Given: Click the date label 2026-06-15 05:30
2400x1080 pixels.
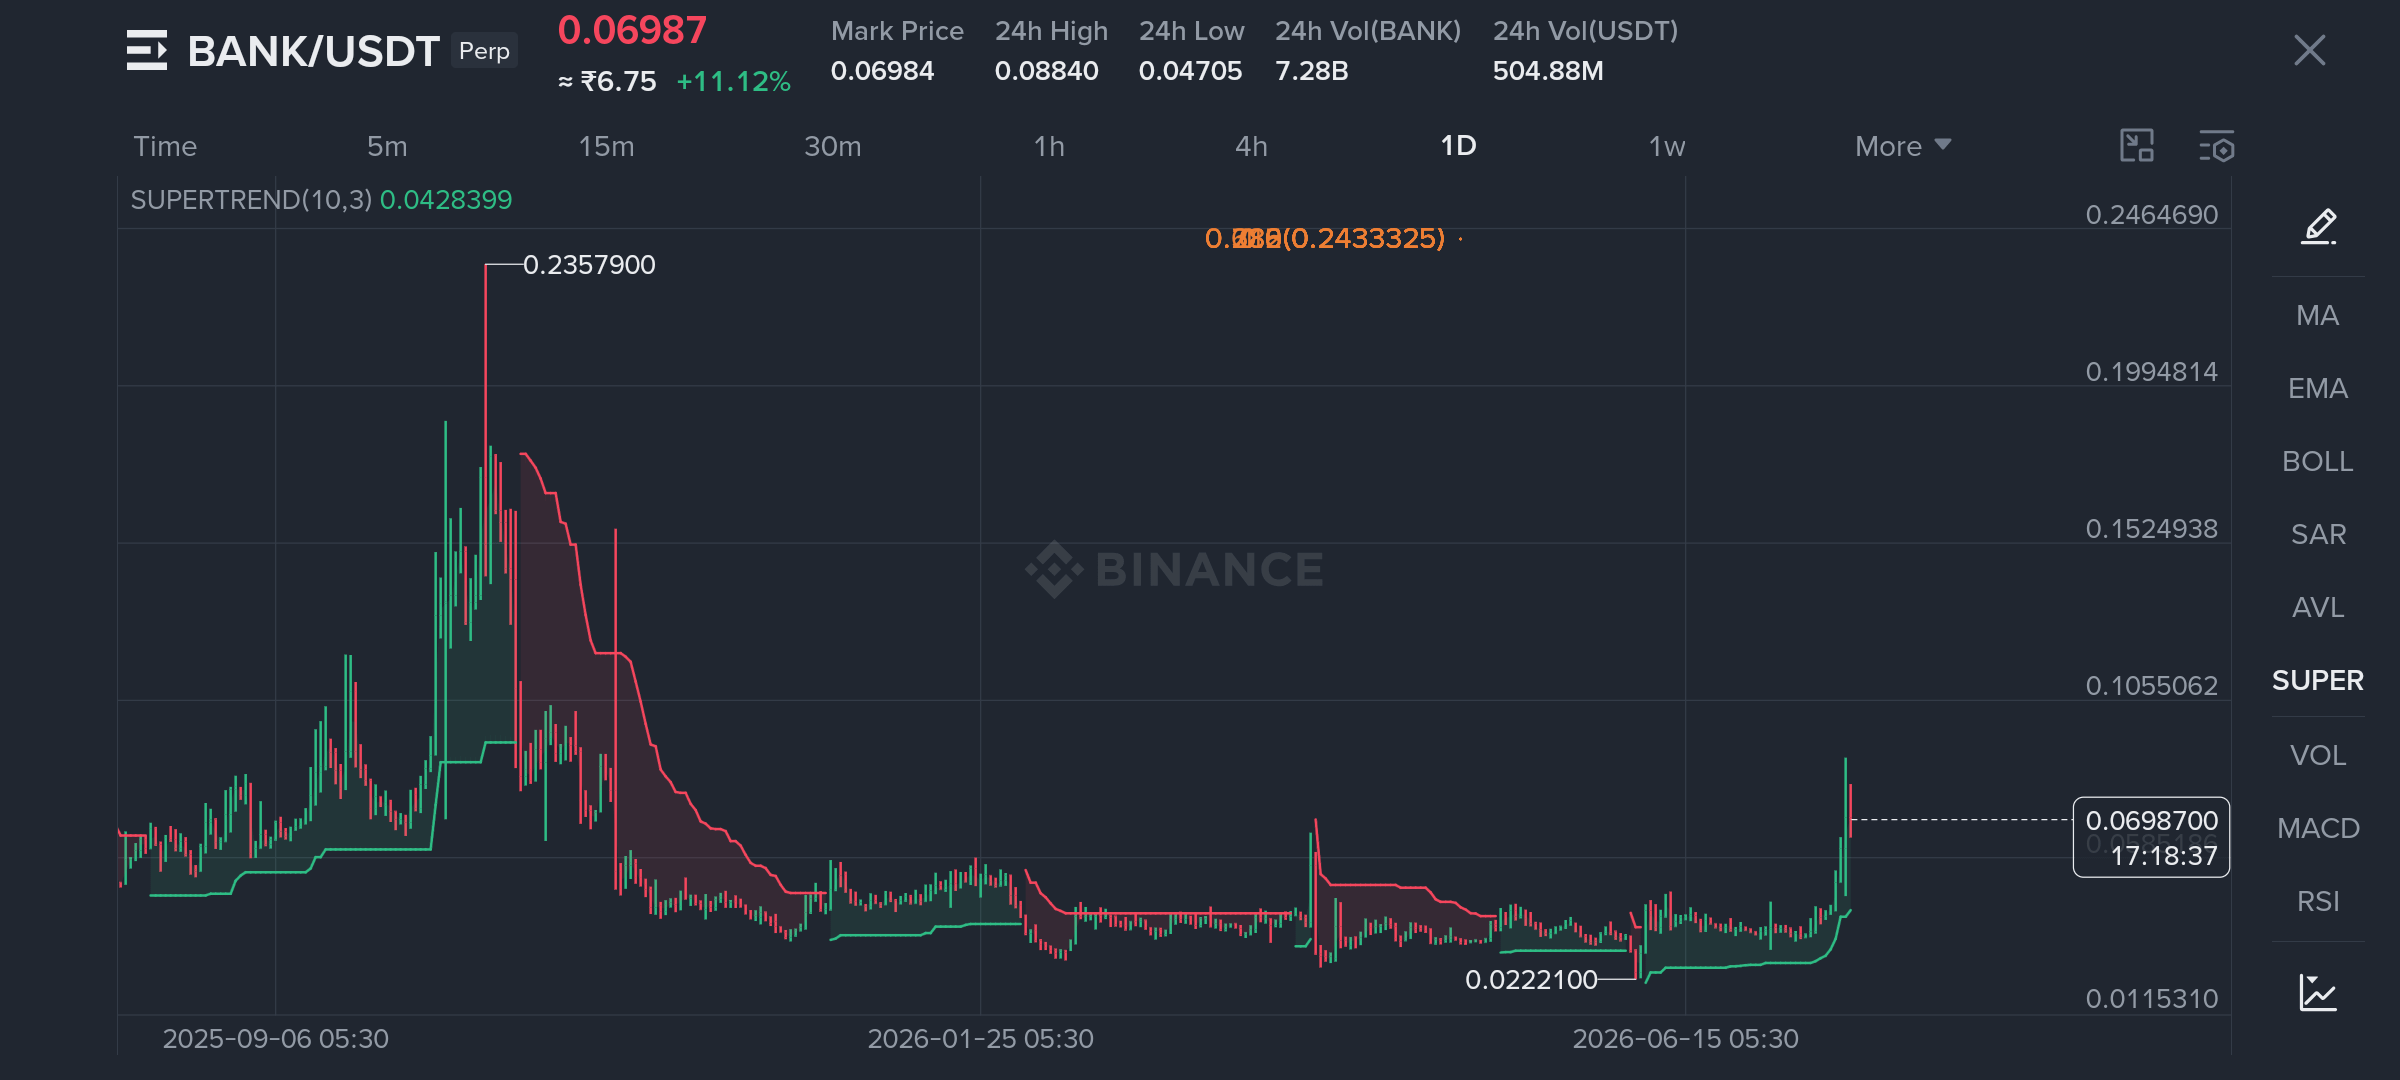Looking at the screenshot, I should 1685,1039.
